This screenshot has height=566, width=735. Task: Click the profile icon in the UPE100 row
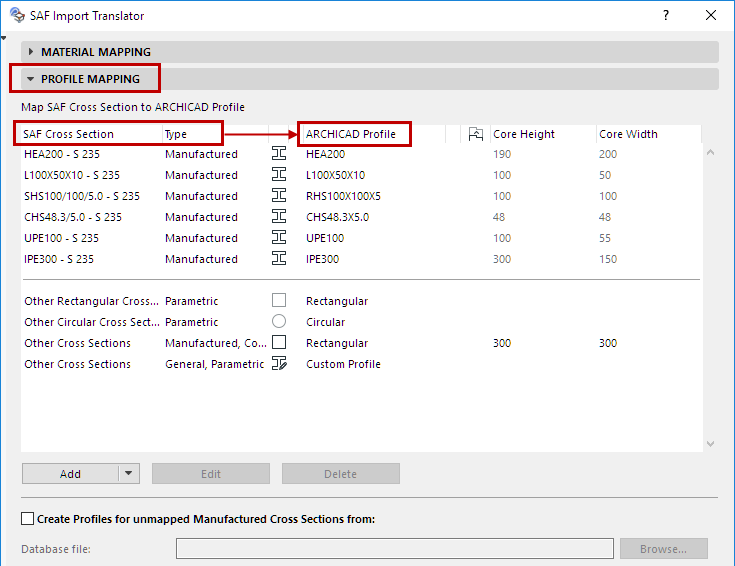[x=279, y=237]
